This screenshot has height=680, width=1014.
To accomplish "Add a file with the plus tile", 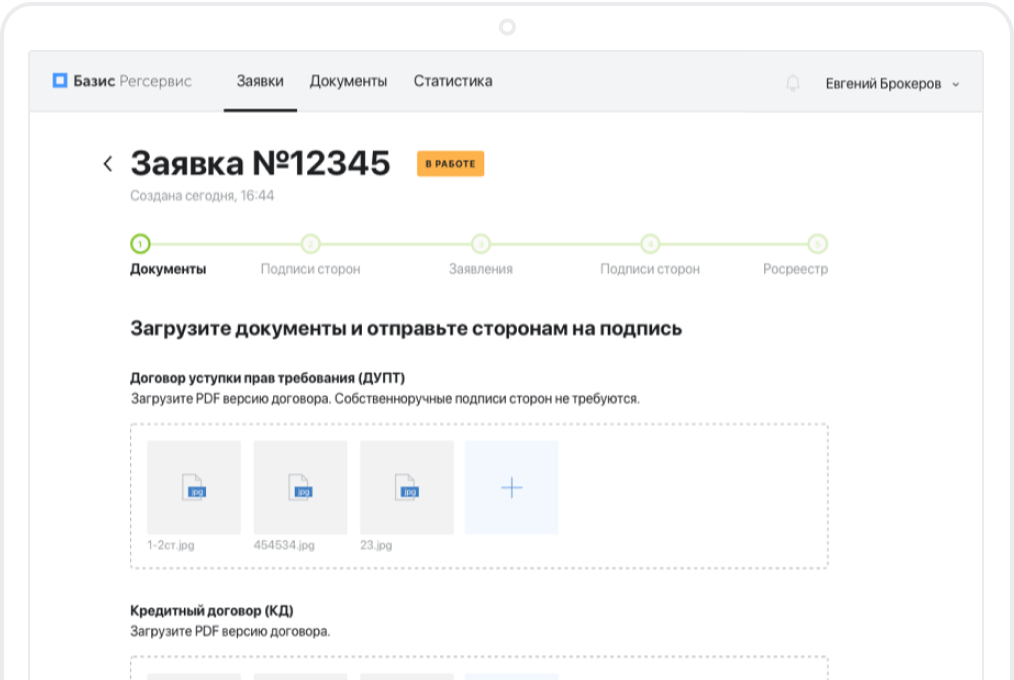I will point(512,487).
